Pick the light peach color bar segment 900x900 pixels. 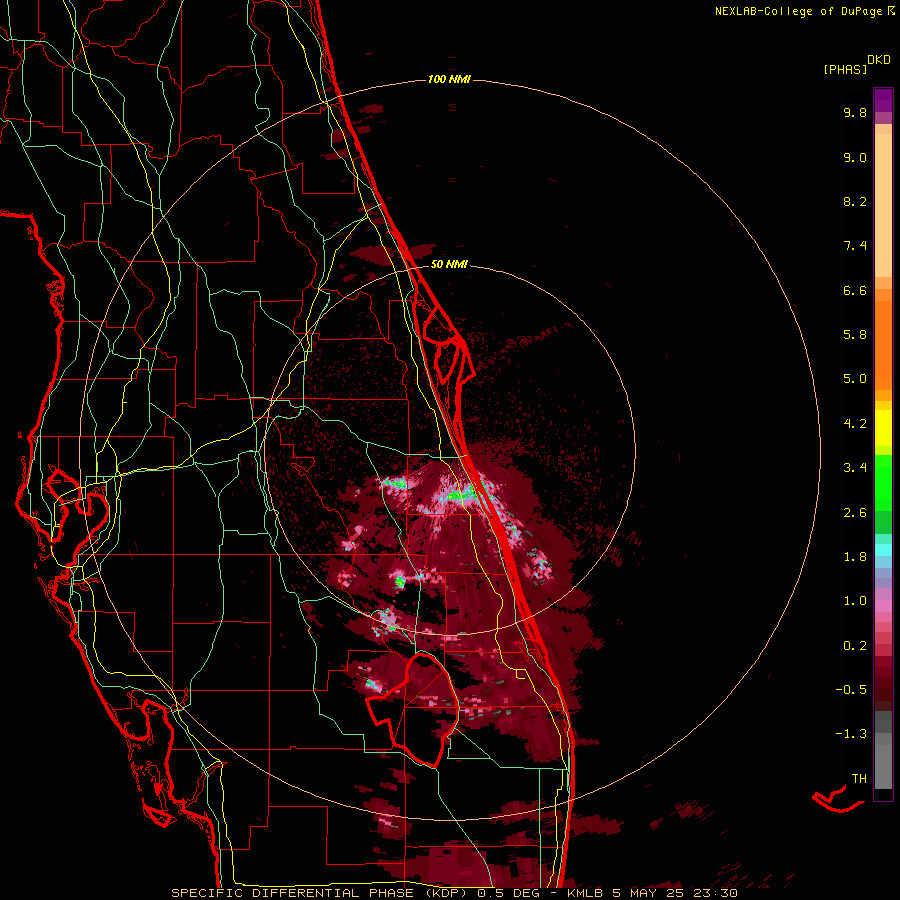[x=883, y=205]
